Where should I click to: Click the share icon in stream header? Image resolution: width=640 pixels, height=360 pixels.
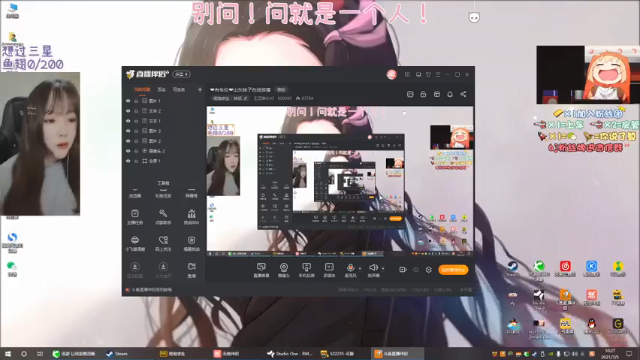click(x=463, y=94)
